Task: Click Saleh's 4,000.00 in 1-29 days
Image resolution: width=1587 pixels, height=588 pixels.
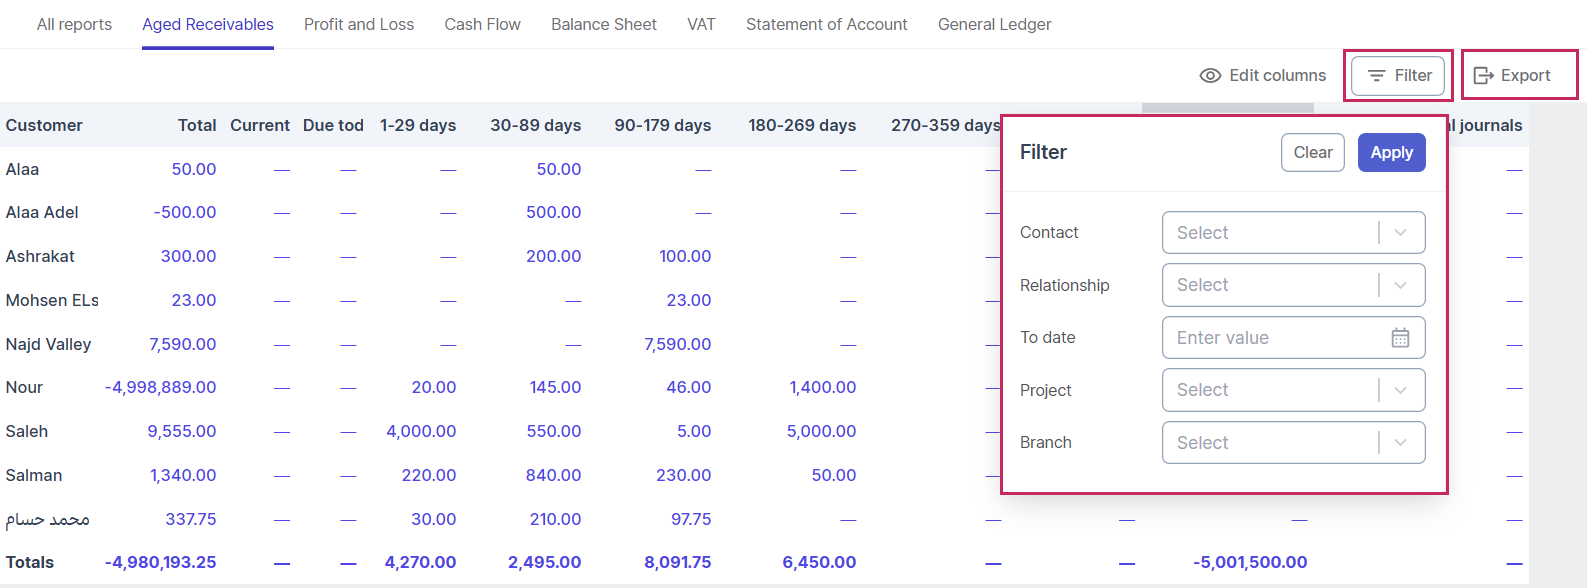Action: [x=421, y=432]
